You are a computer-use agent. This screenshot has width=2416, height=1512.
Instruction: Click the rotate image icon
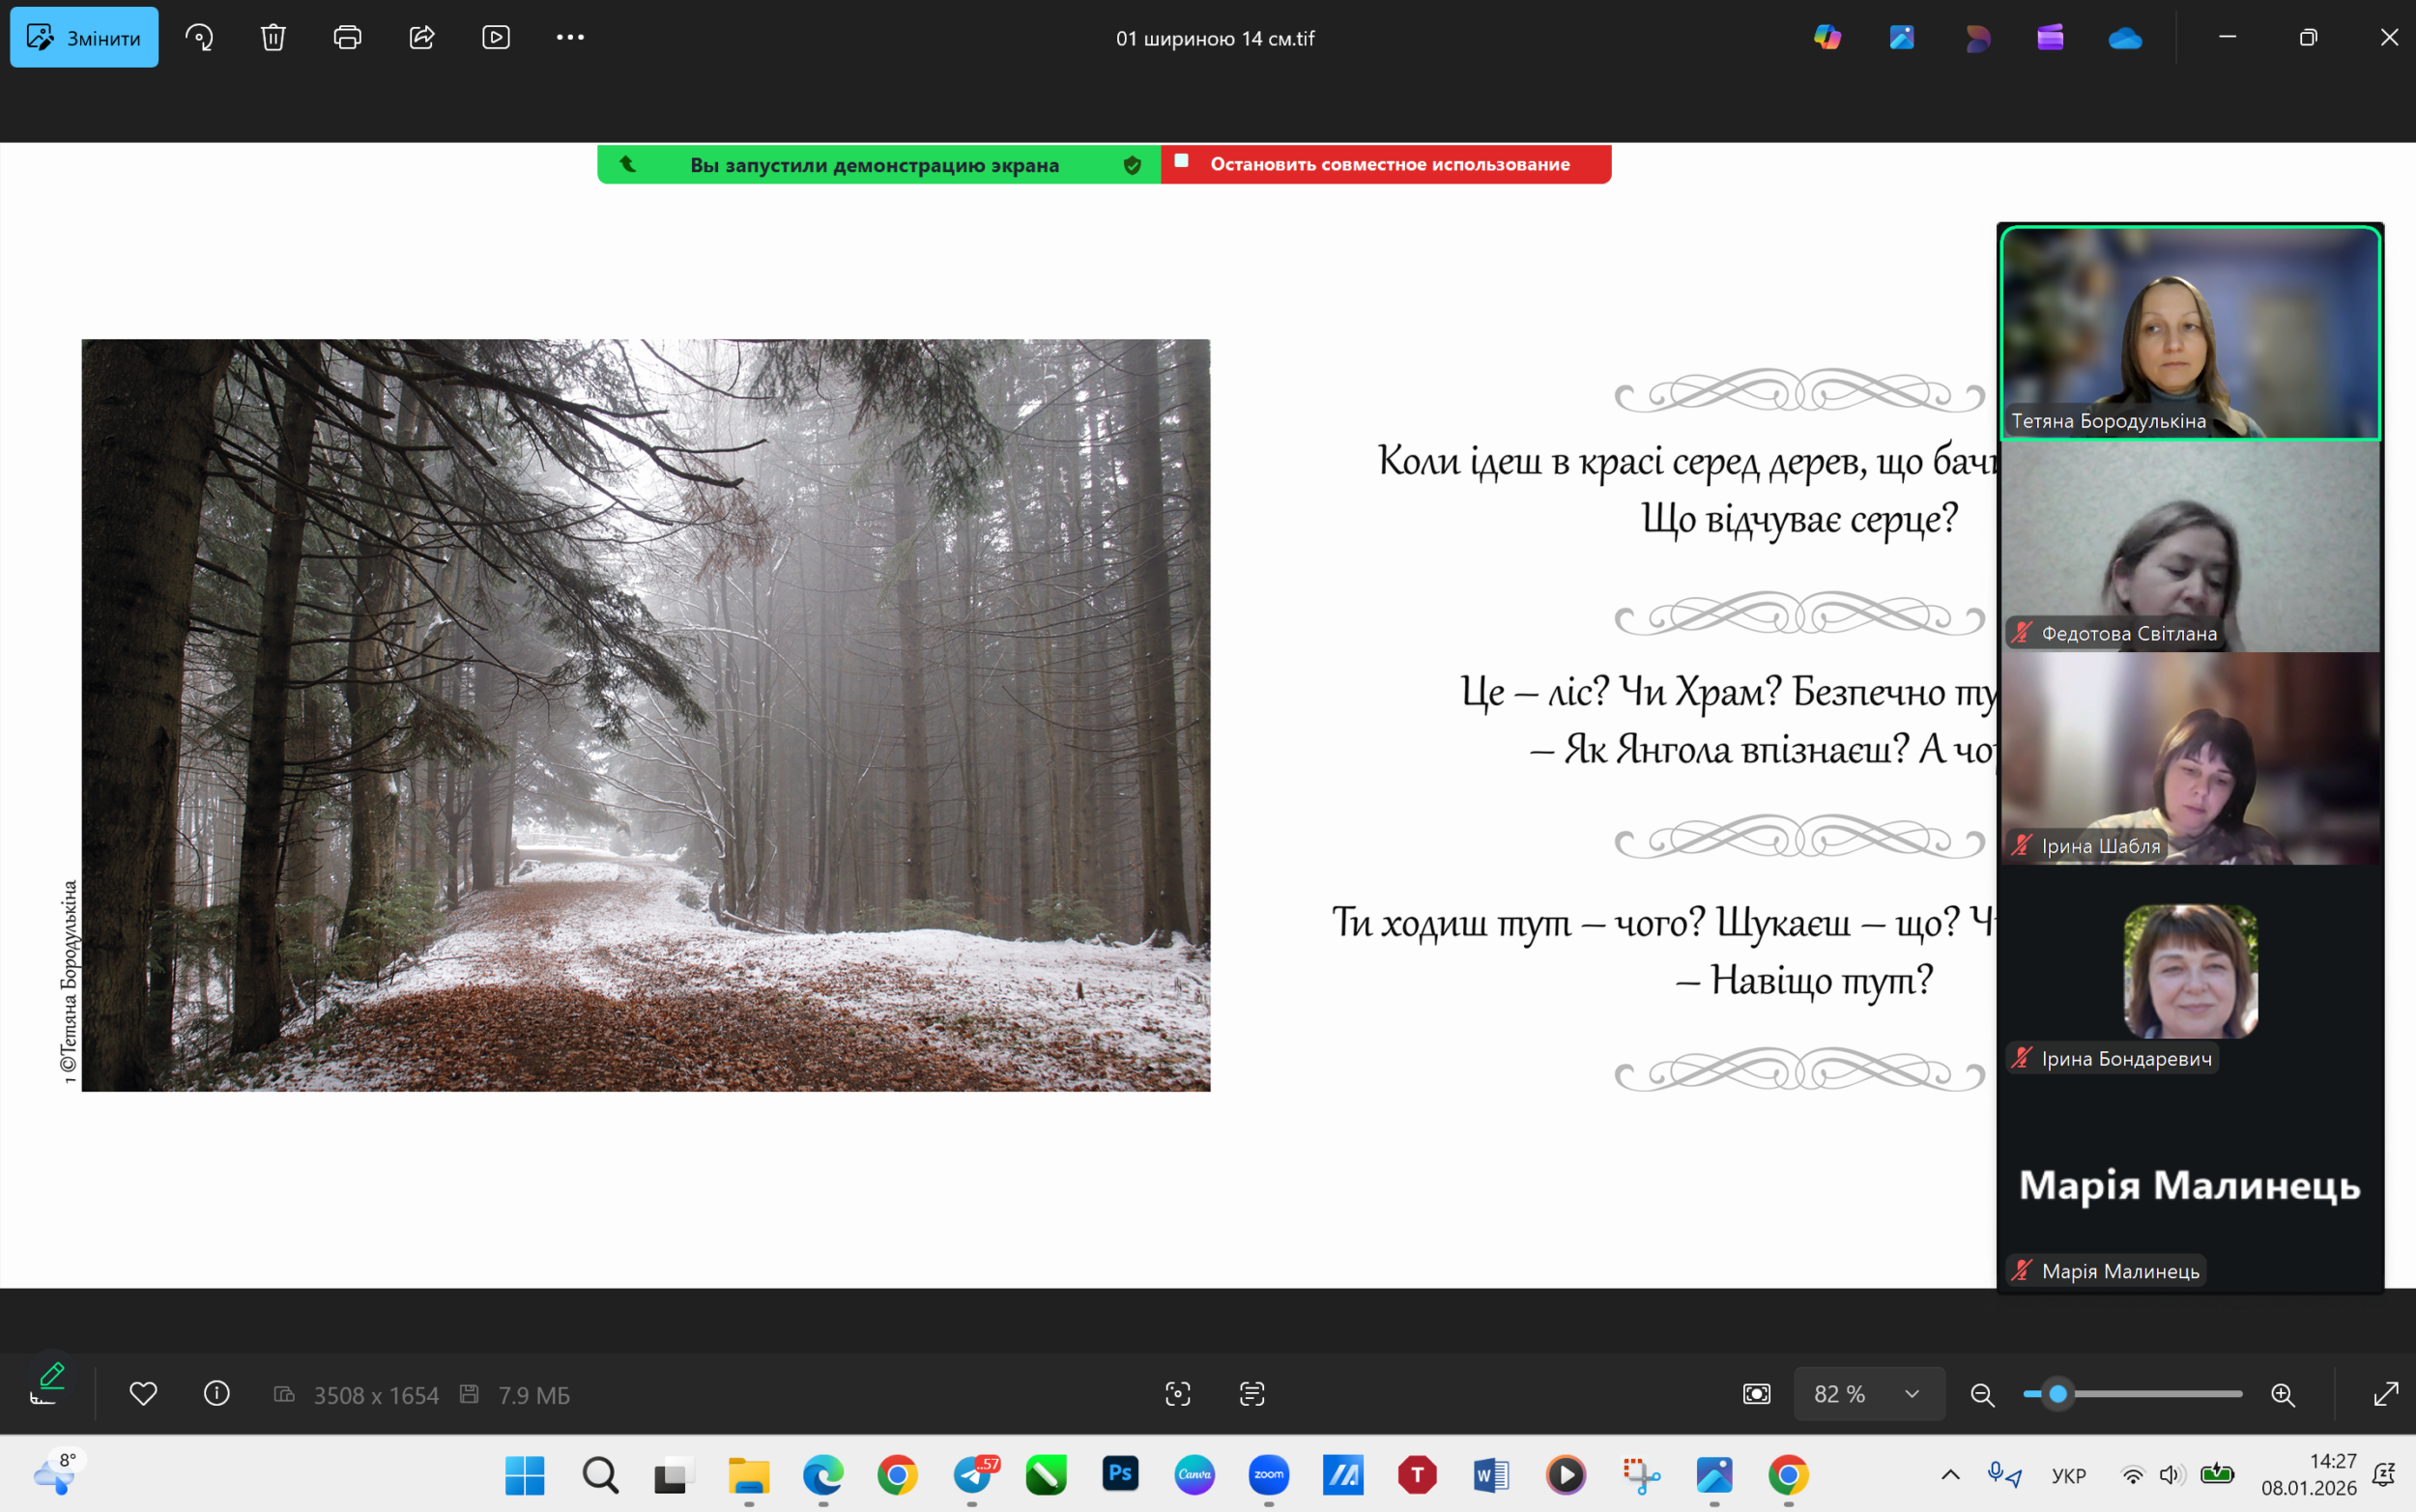pyautogui.click(x=199, y=38)
